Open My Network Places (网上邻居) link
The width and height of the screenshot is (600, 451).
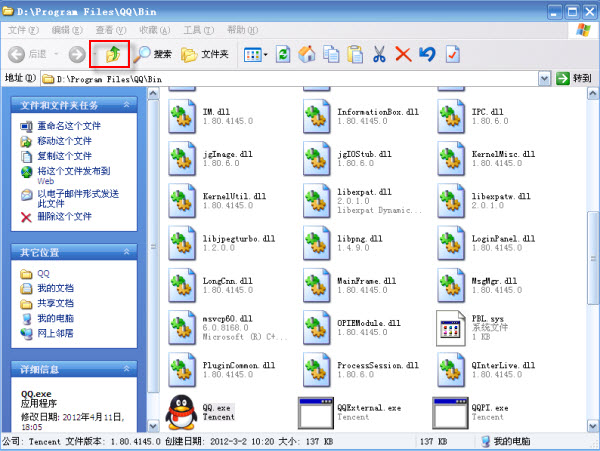[55, 333]
